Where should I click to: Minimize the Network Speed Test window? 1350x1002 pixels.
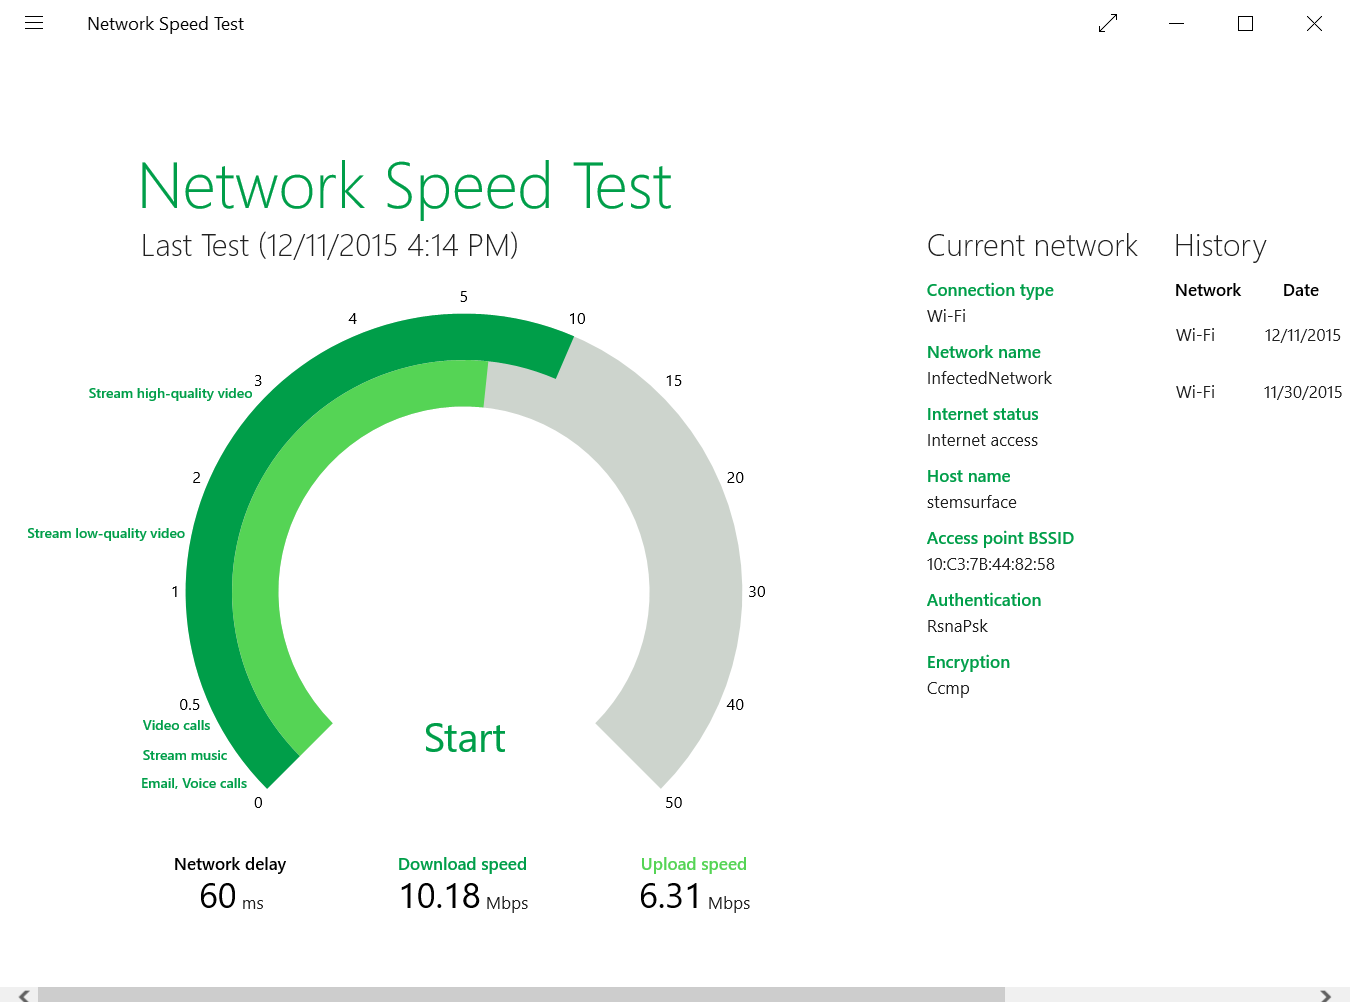point(1177,23)
